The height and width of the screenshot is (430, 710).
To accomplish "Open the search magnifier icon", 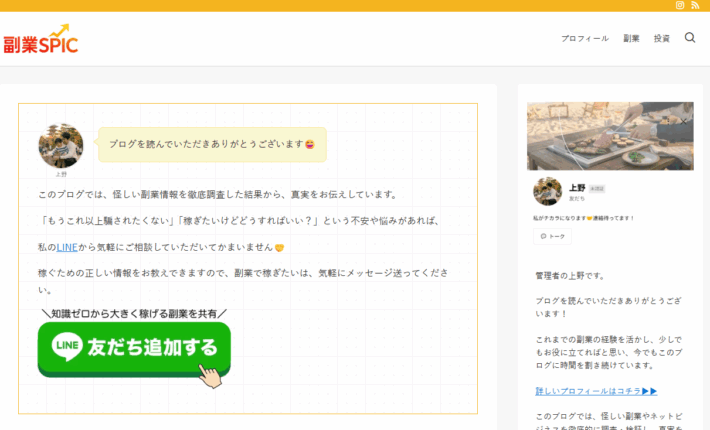I will click(x=690, y=38).
